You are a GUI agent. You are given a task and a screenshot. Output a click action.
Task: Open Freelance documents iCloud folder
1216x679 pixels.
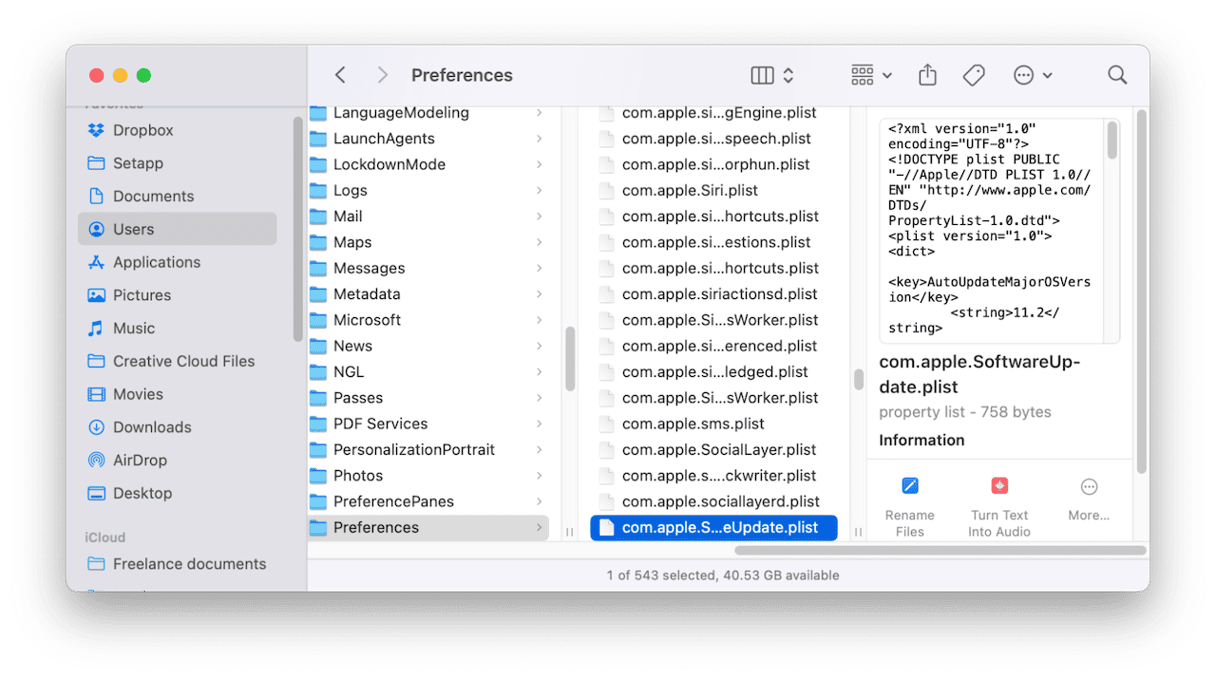click(177, 564)
